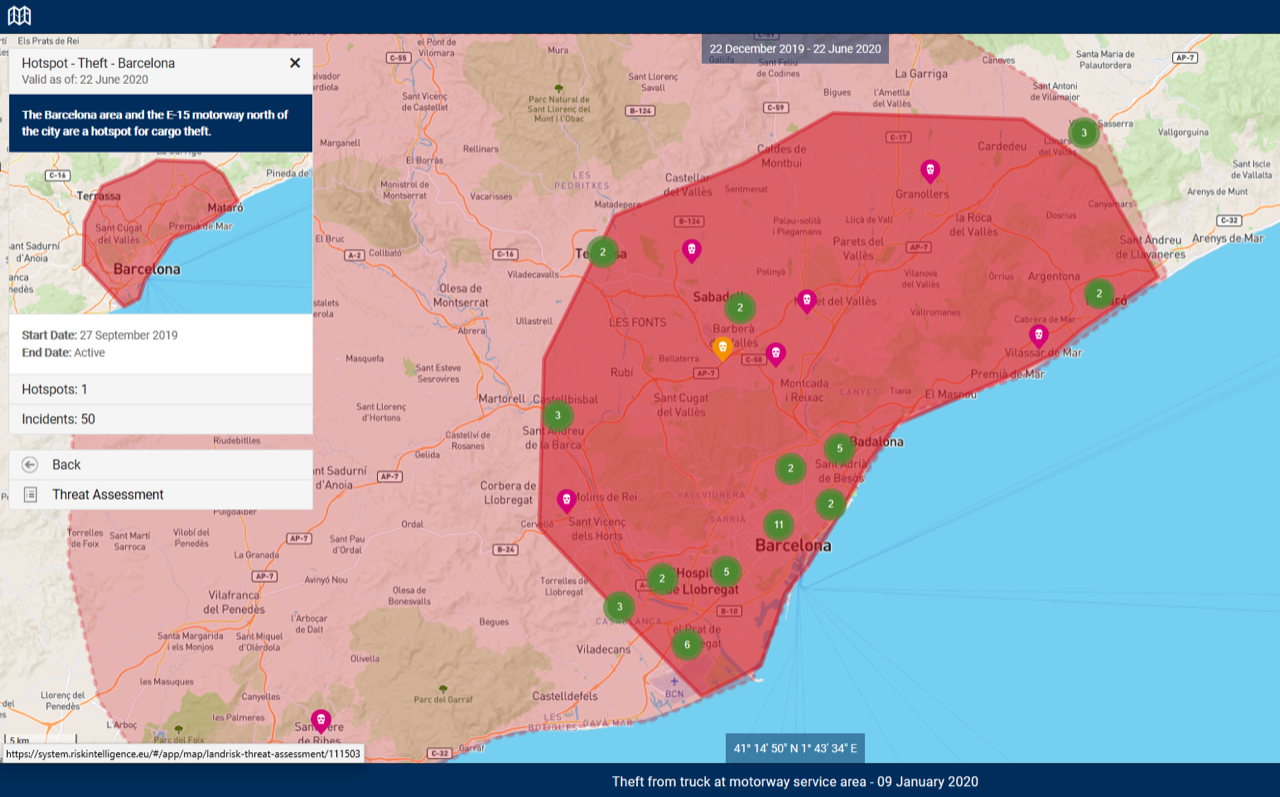This screenshot has width=1280, height=797.
Task: Open the 3-incident cluster near Castellbisbal
Action: (x=558, y=415)
